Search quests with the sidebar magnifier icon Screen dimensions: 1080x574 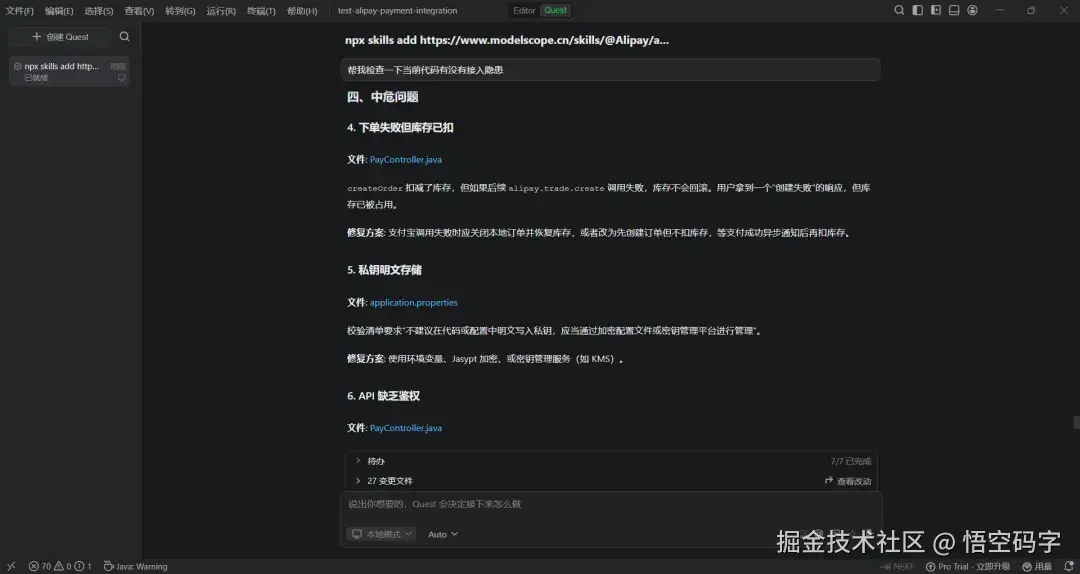pos(125,37)
